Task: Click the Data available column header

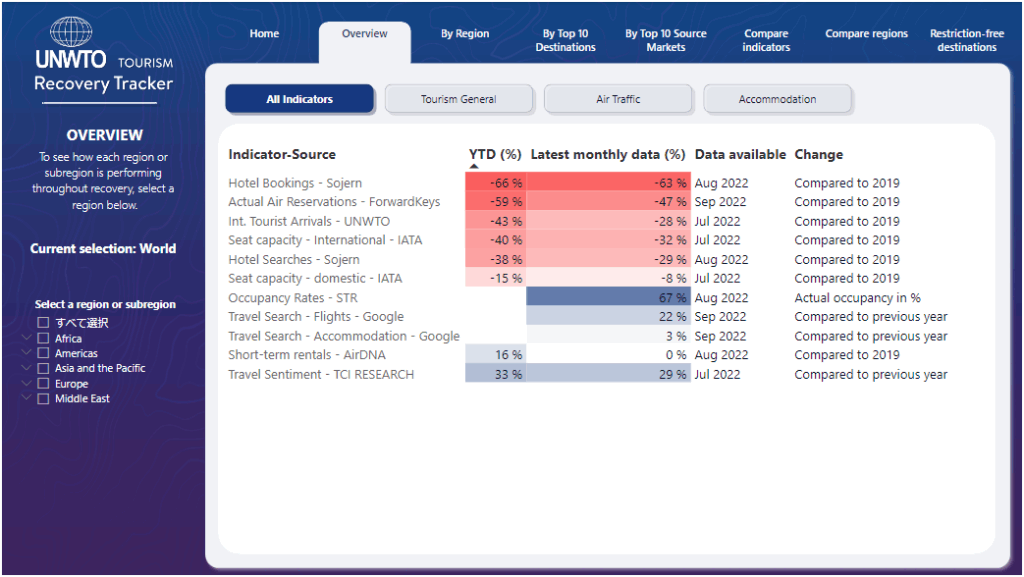Action: [741, 155]
